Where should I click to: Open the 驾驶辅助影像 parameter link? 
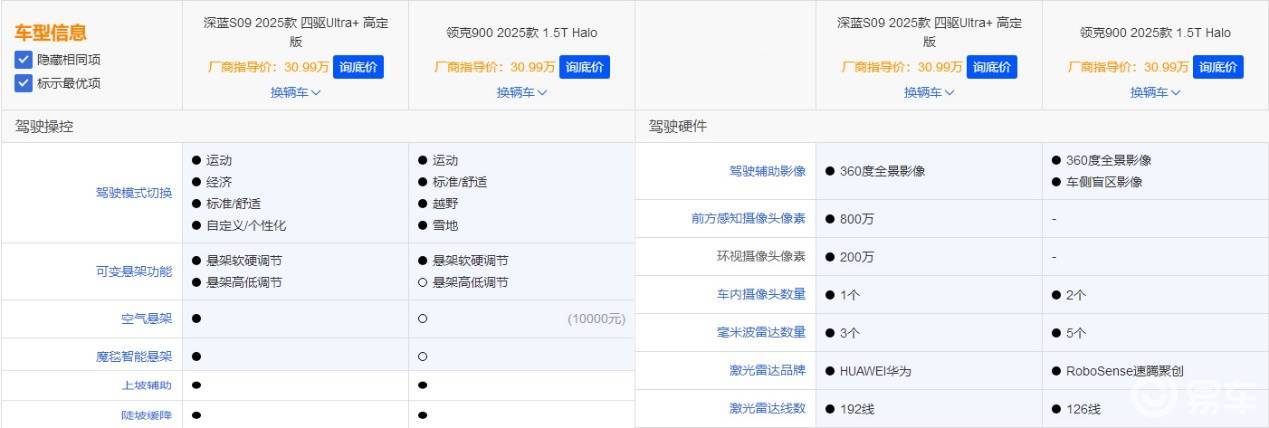point(768,171)
